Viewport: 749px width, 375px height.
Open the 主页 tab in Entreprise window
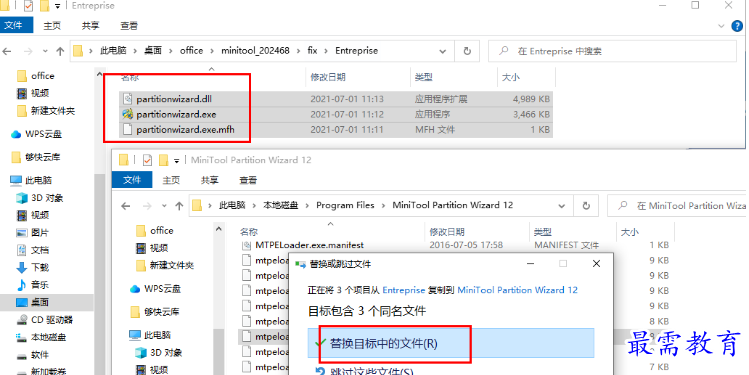click(x=52, y=26)
